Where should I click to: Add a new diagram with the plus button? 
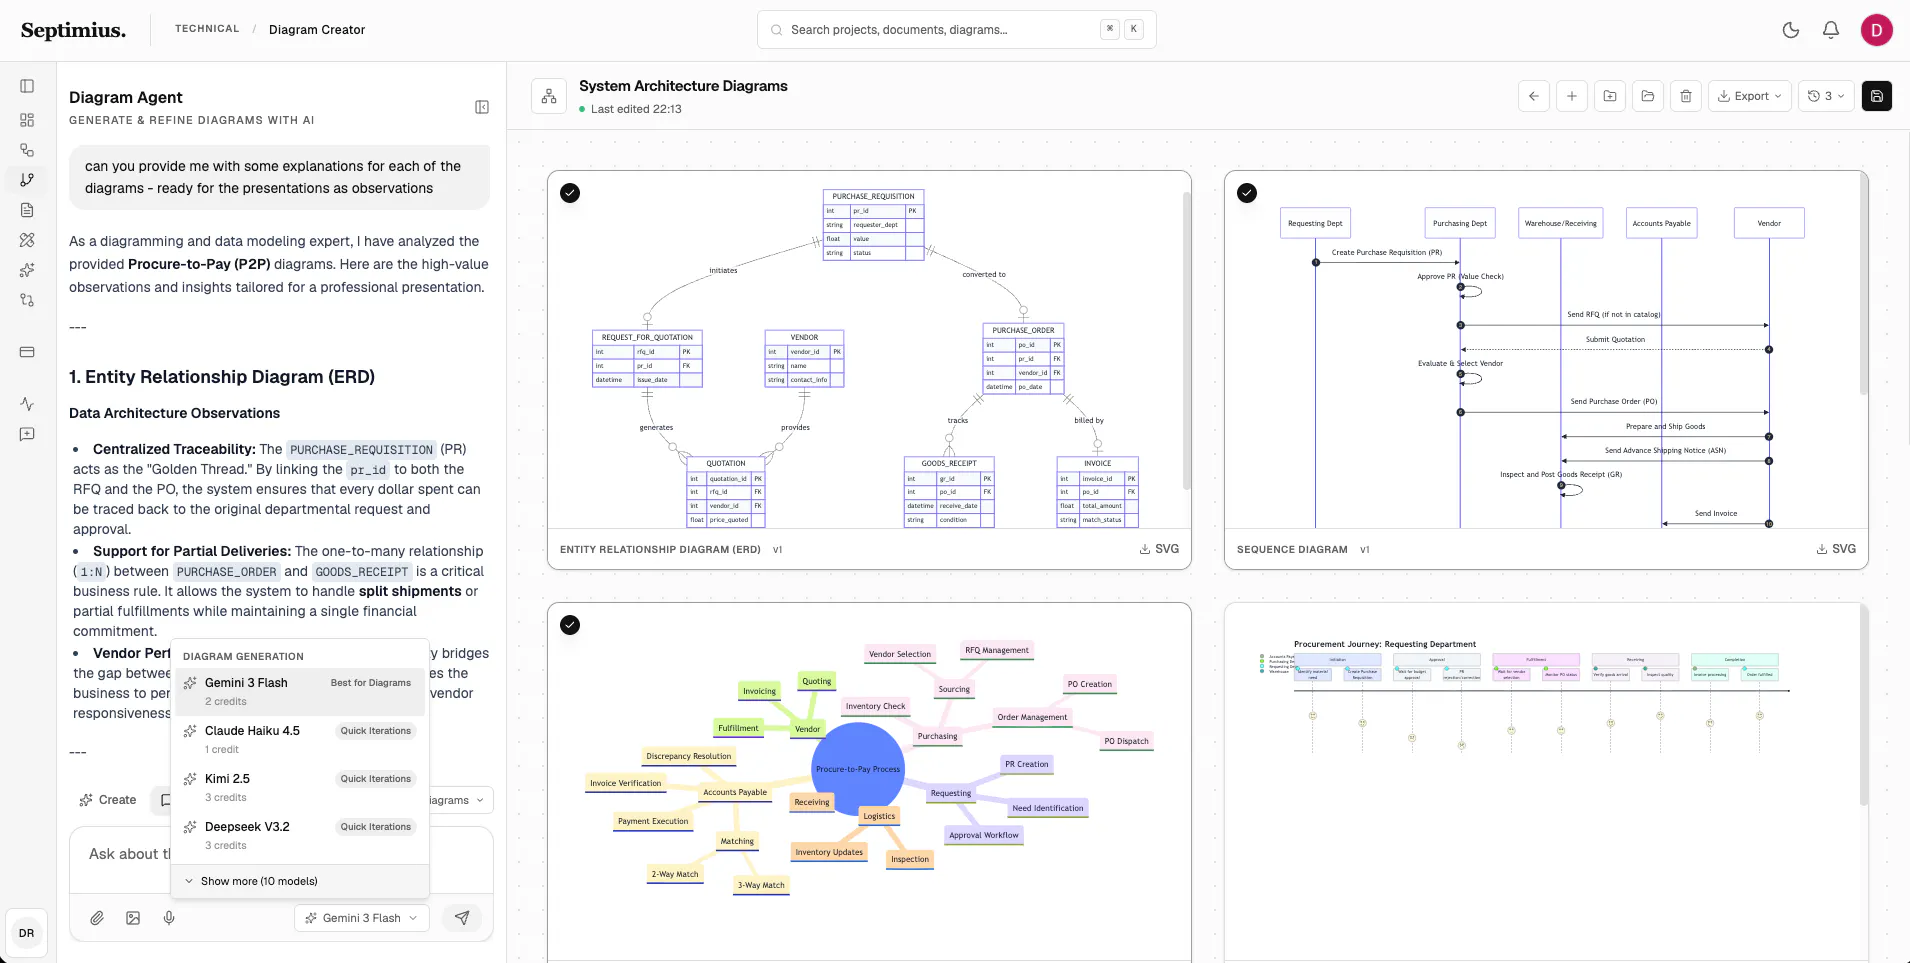[1572, 96]
